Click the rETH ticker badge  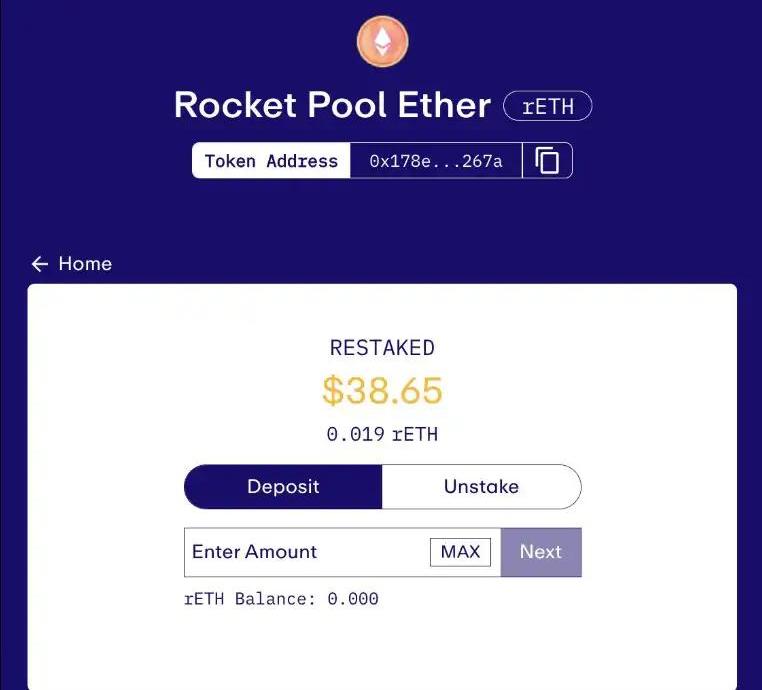tap(547, 106)
